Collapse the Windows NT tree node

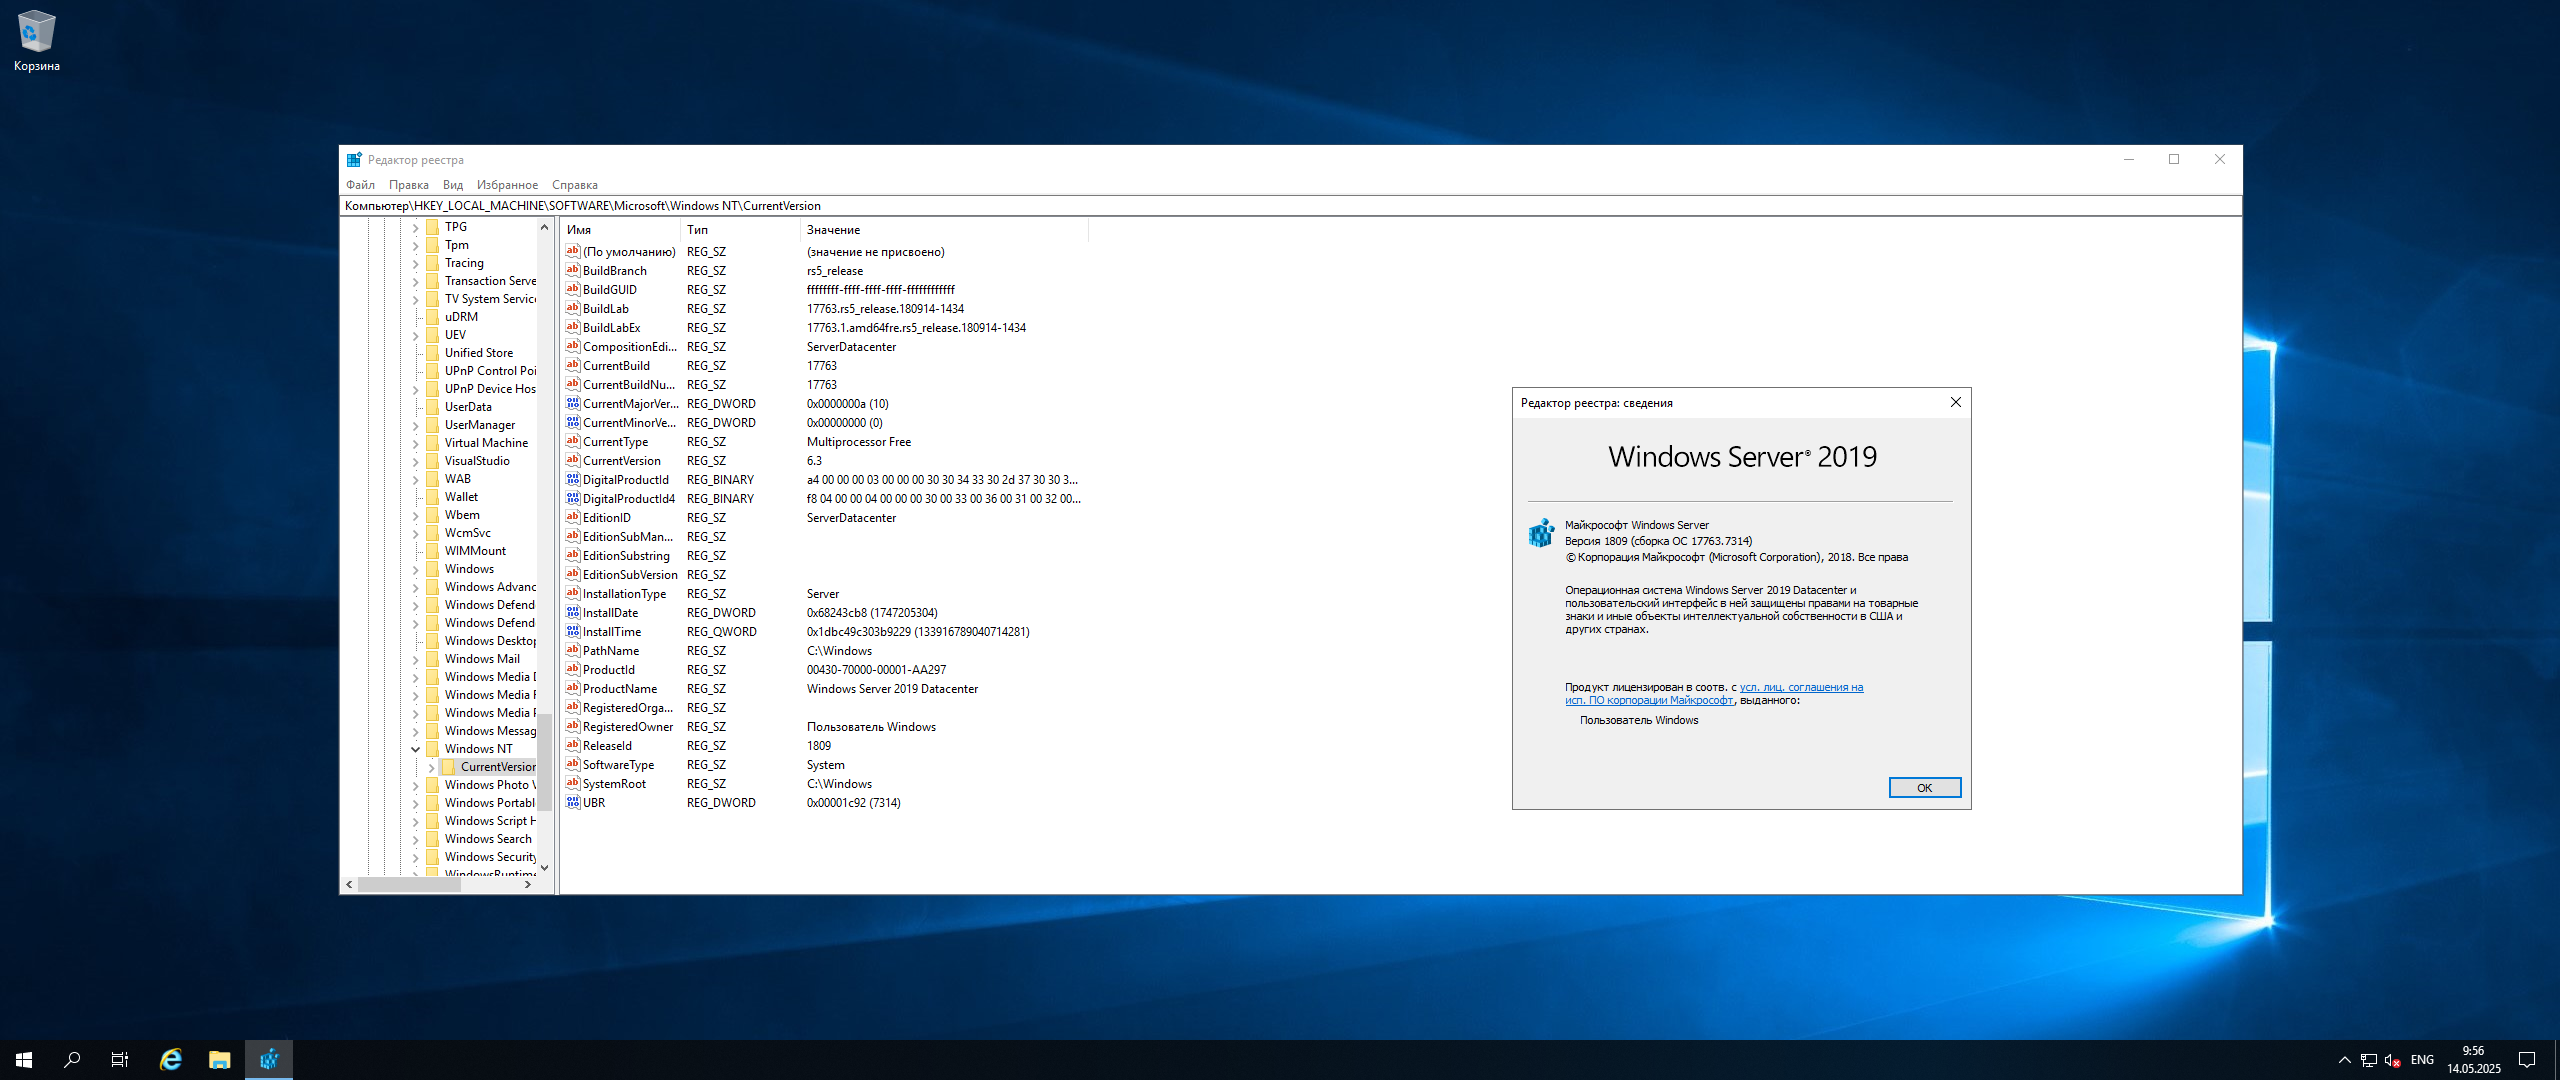point(415,749)
